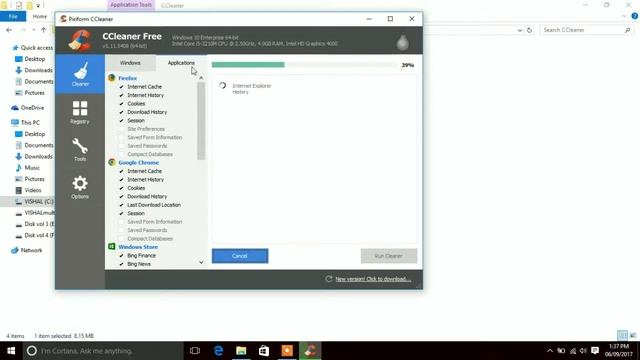Viewport: 640px width, 360px height.
Task: Click the Explorer help icon
Action: [x=634, y=16]
